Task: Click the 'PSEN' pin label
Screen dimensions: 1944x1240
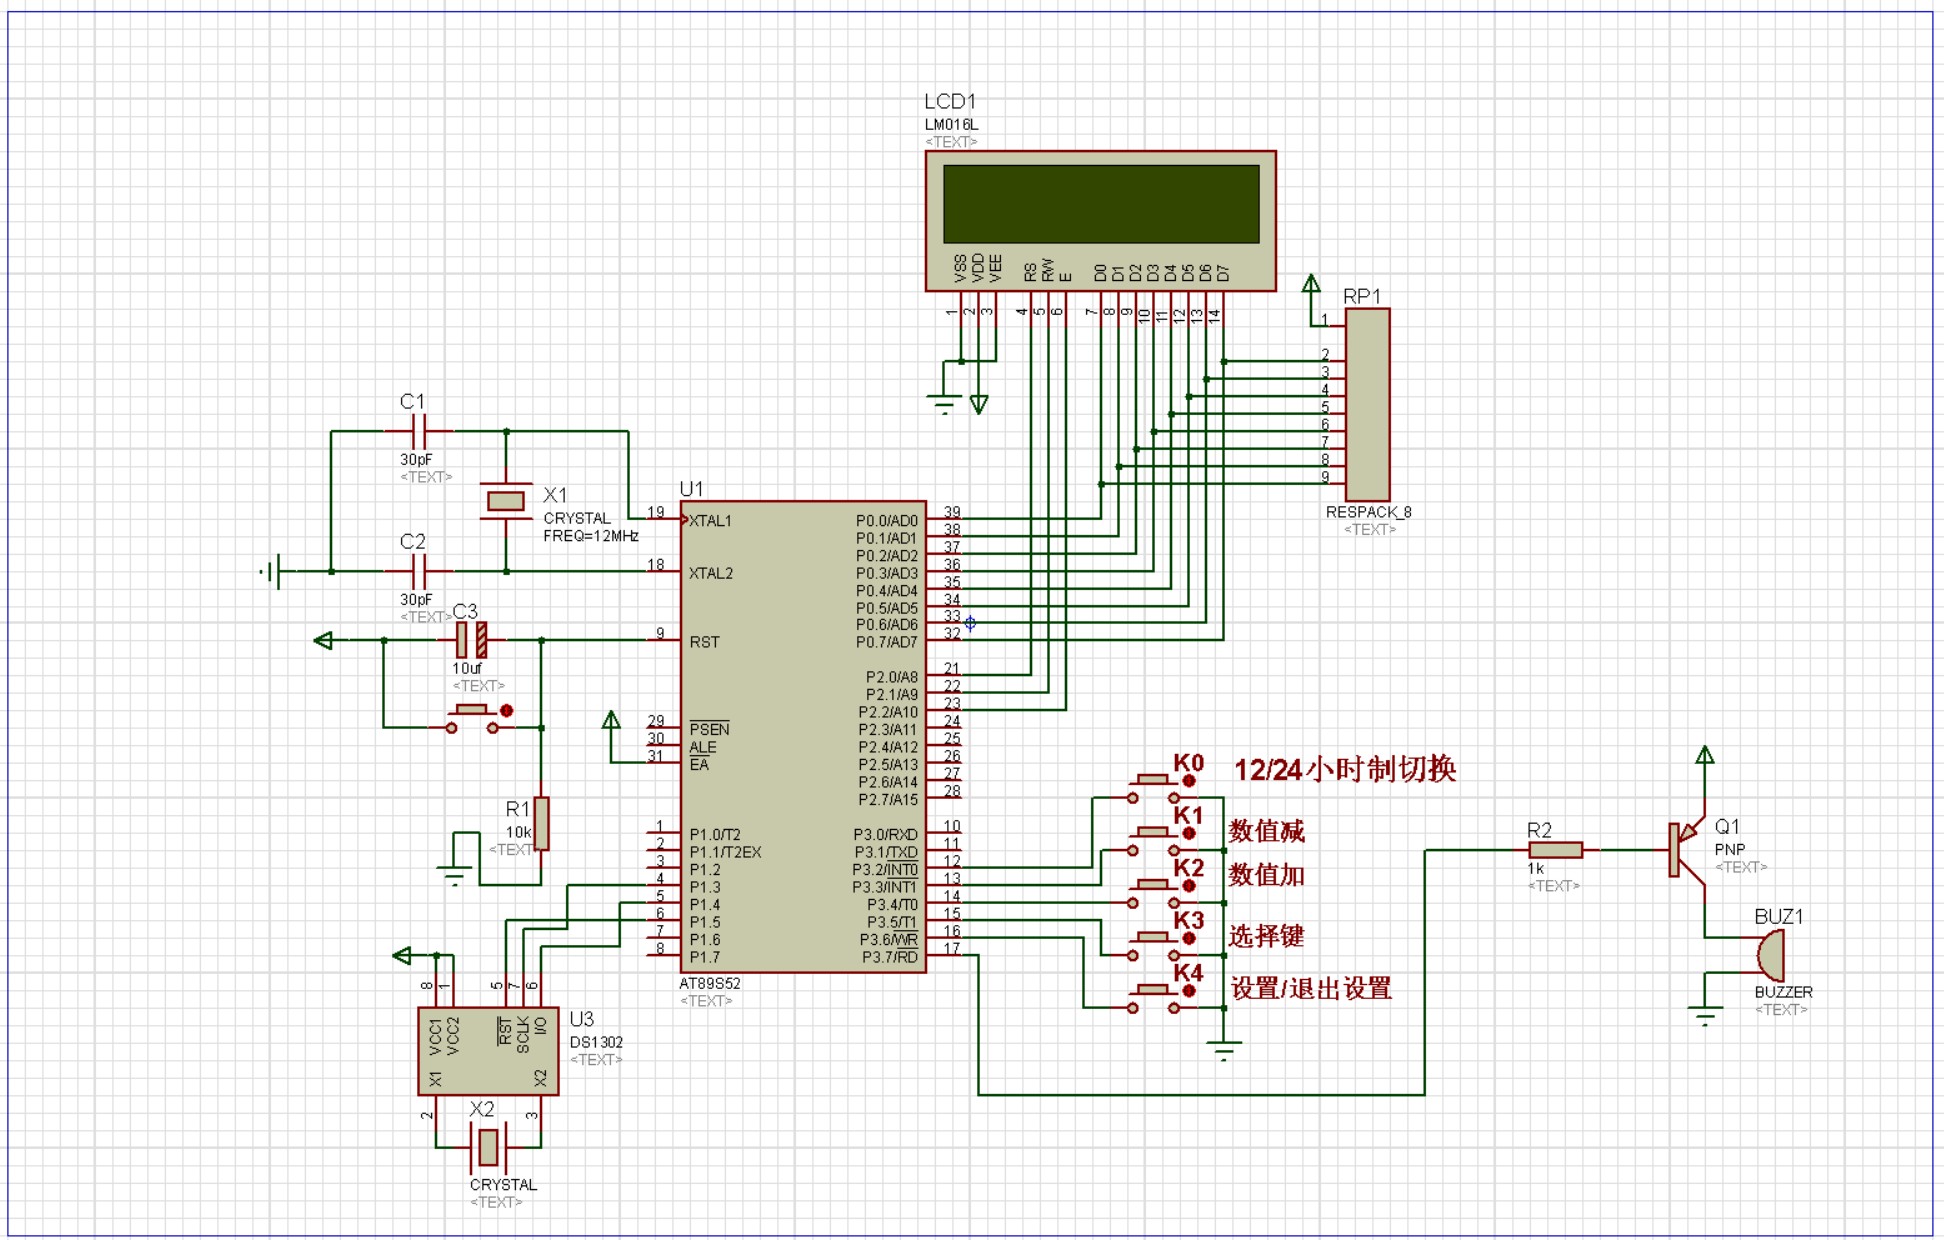Action: pos(709,729)
